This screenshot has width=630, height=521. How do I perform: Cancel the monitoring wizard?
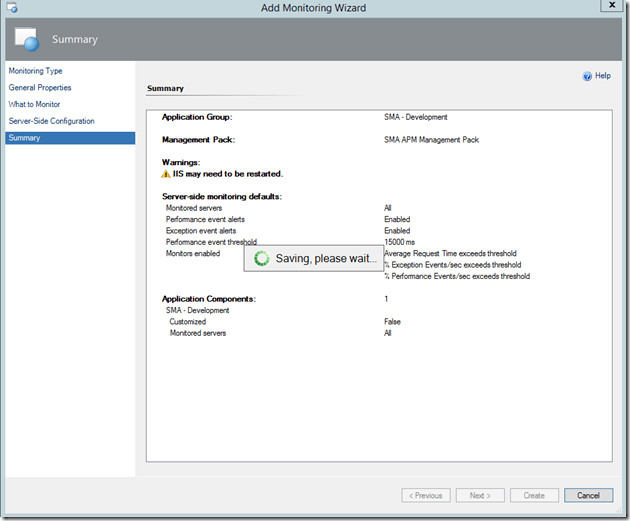coord(588,495)
